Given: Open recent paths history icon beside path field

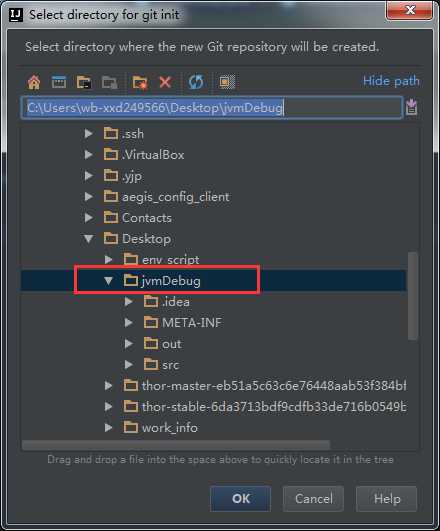Looking at the screenshot, I should pyautogui.click(x=412, y=107).
